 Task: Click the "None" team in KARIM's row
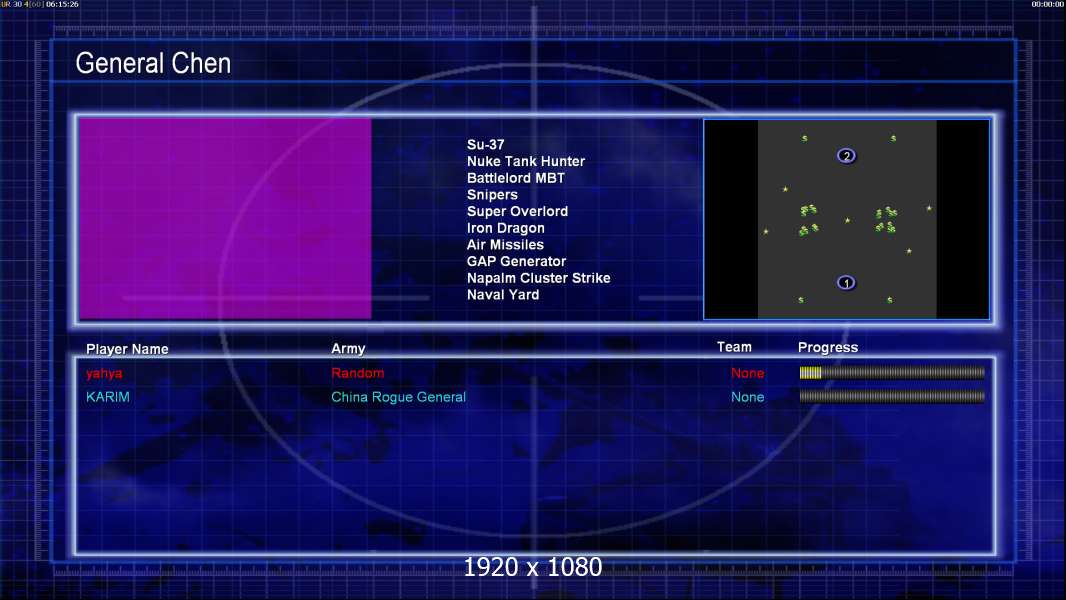click(747, 397)
